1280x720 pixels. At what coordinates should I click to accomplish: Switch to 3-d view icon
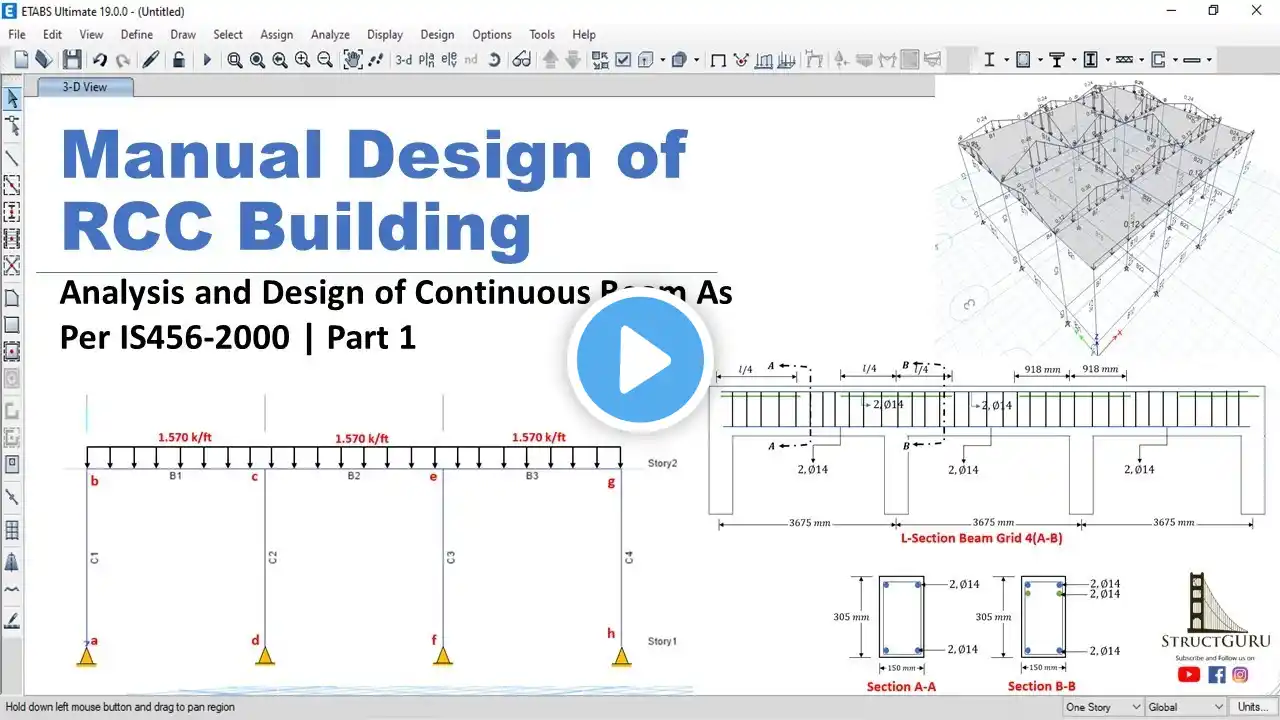[403, 60]
